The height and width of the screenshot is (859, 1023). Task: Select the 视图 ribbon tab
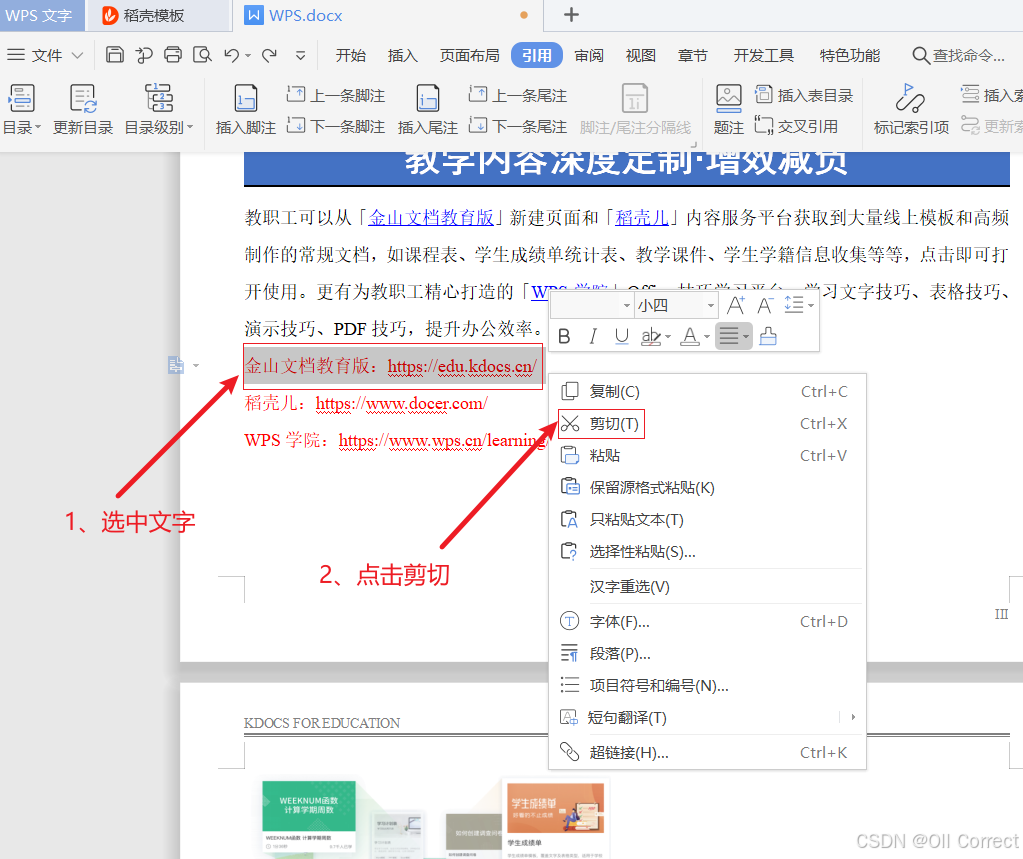coord(640,55)
